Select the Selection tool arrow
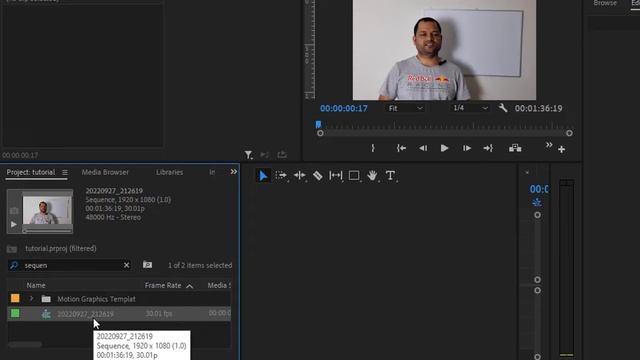 pos(263,176)
